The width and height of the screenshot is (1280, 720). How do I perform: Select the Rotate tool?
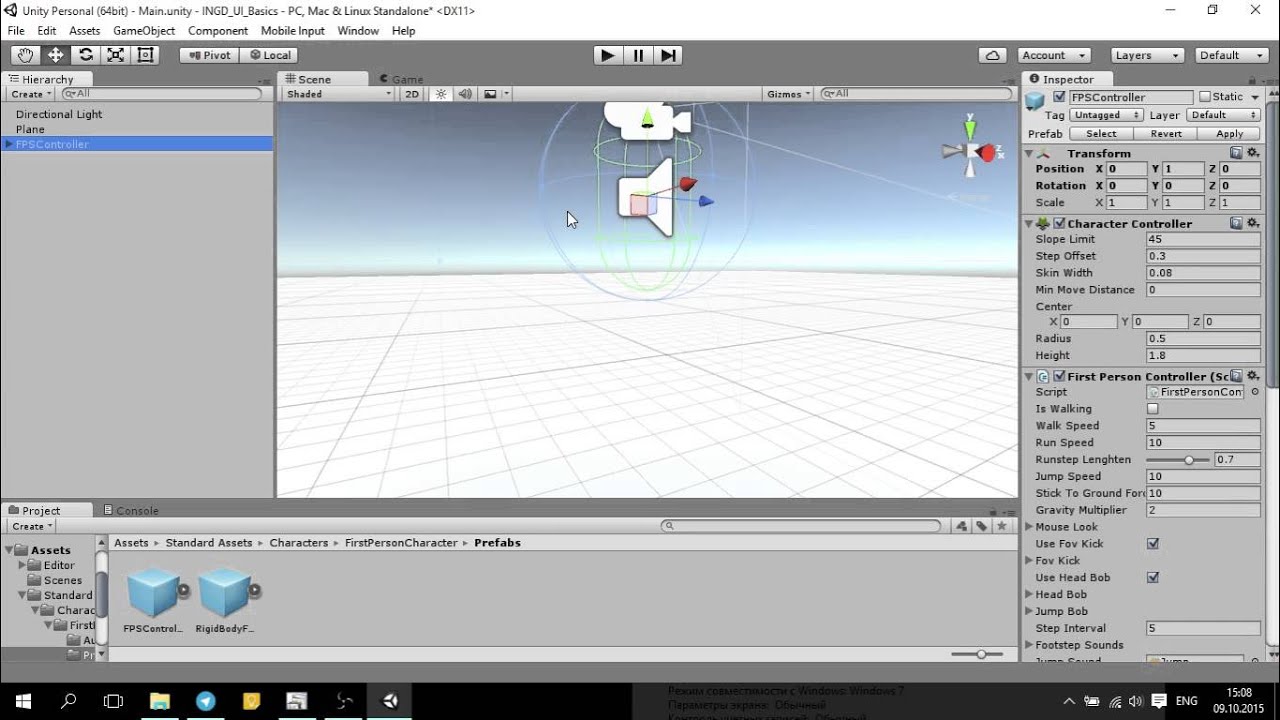[x=86, y=55]
